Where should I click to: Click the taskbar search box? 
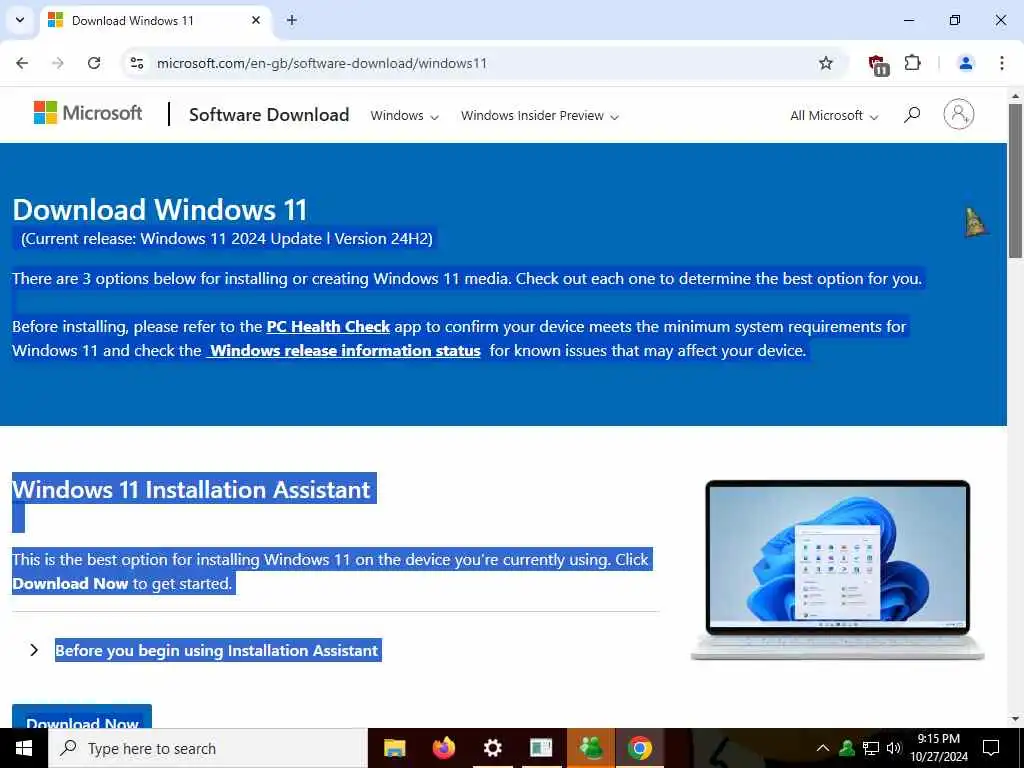click(x=208, y=748)
